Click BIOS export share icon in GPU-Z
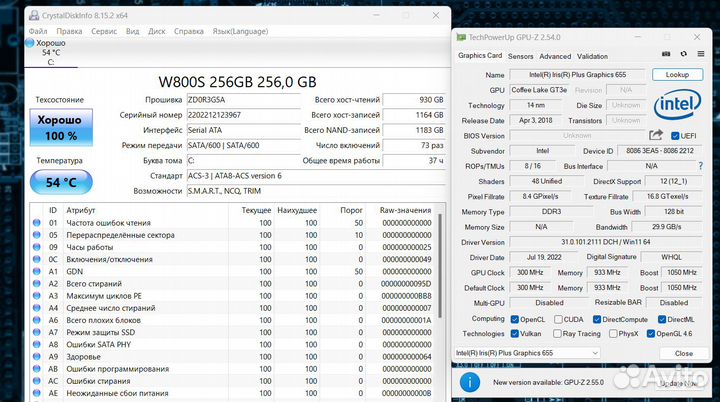Viewport: 720px width, 402px height. pos(656,135)
